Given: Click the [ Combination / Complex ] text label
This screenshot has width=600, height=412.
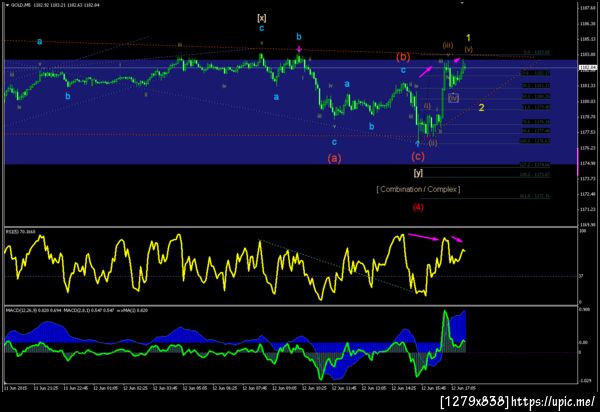Looking at the screenshot, I should (x=418, y=189).
